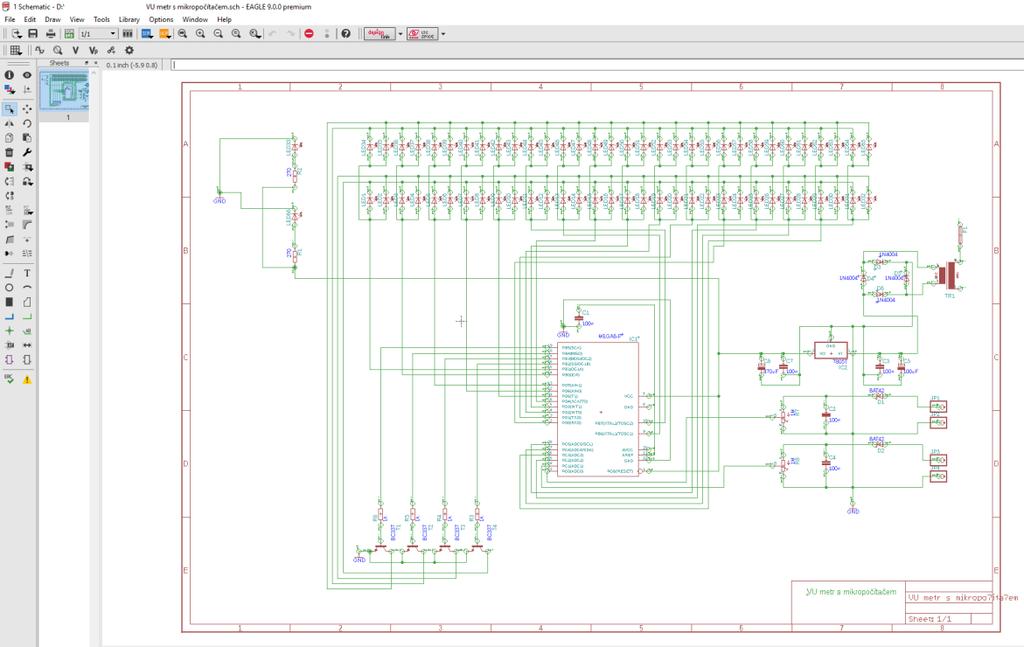Open the sheet selector combo box showing 1/1
This screenshot has height=647, width=1024.
click(99, 33)
